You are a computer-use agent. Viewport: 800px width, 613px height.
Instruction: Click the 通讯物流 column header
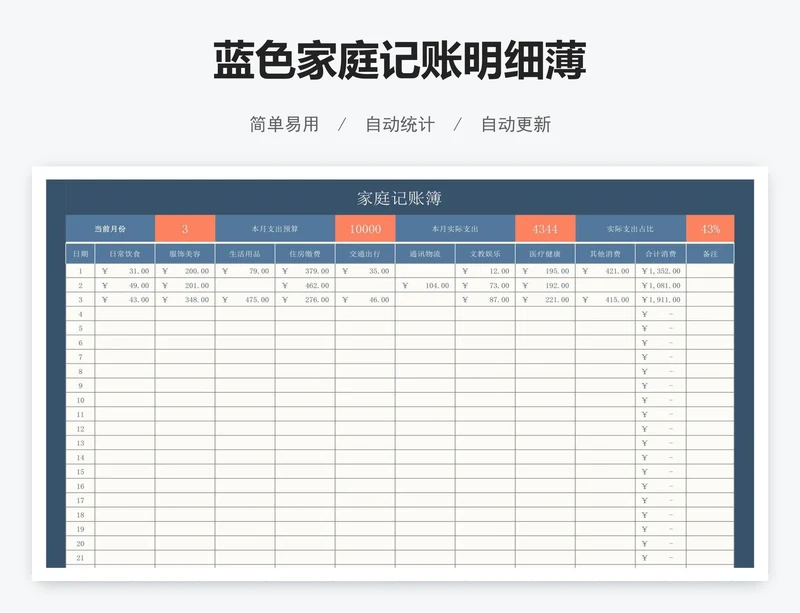click(x=425, y=254)
